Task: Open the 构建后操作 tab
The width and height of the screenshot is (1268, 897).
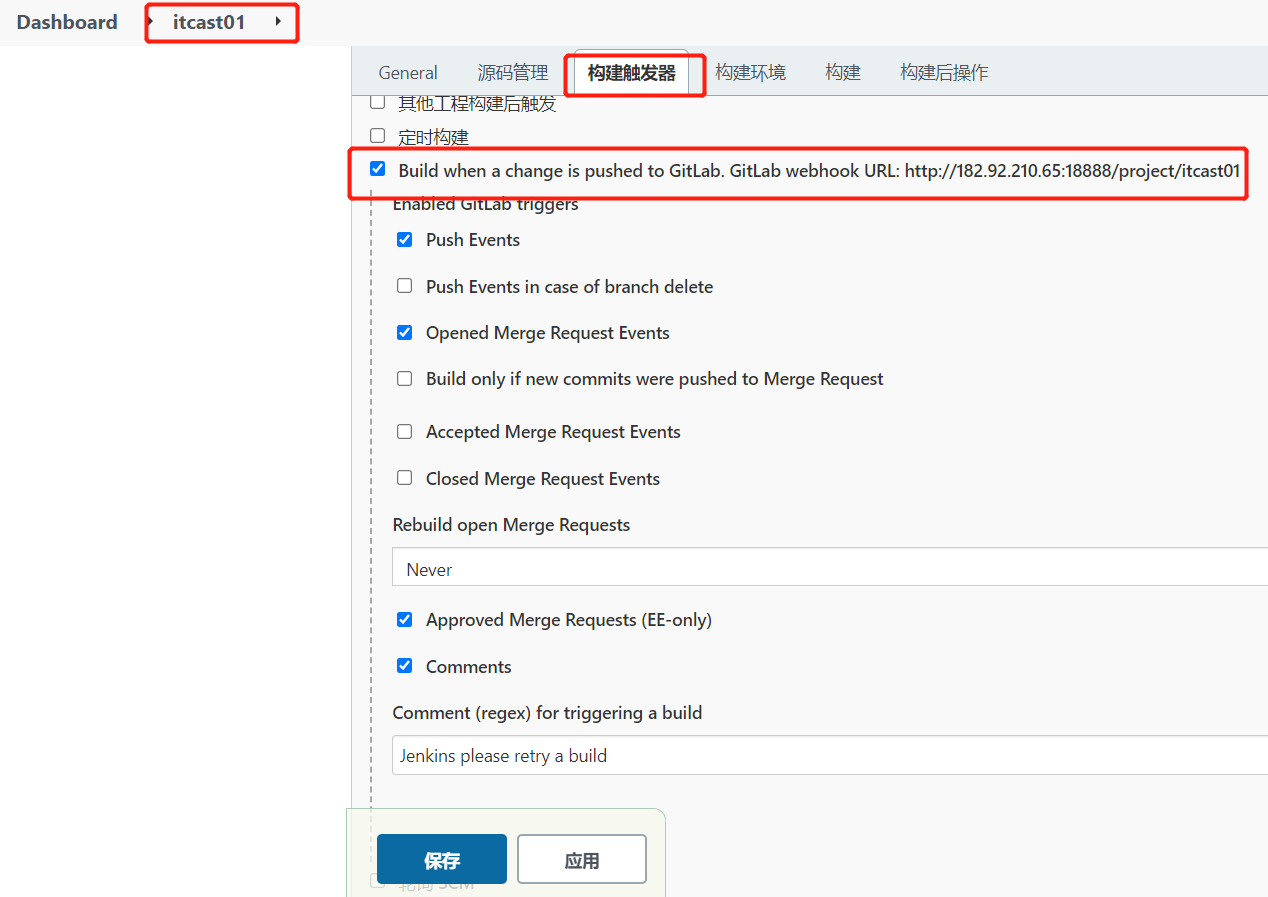Action: 944,73
